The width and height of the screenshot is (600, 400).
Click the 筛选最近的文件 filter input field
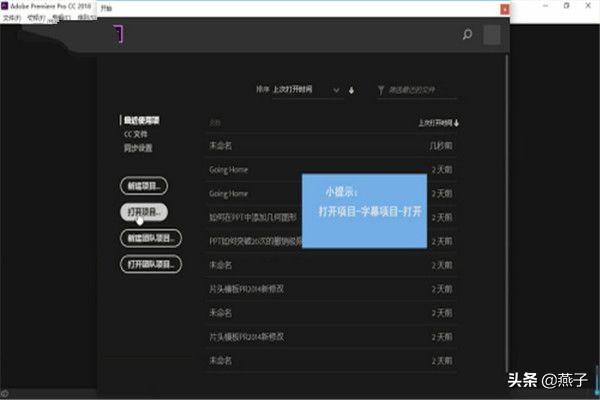422,90
